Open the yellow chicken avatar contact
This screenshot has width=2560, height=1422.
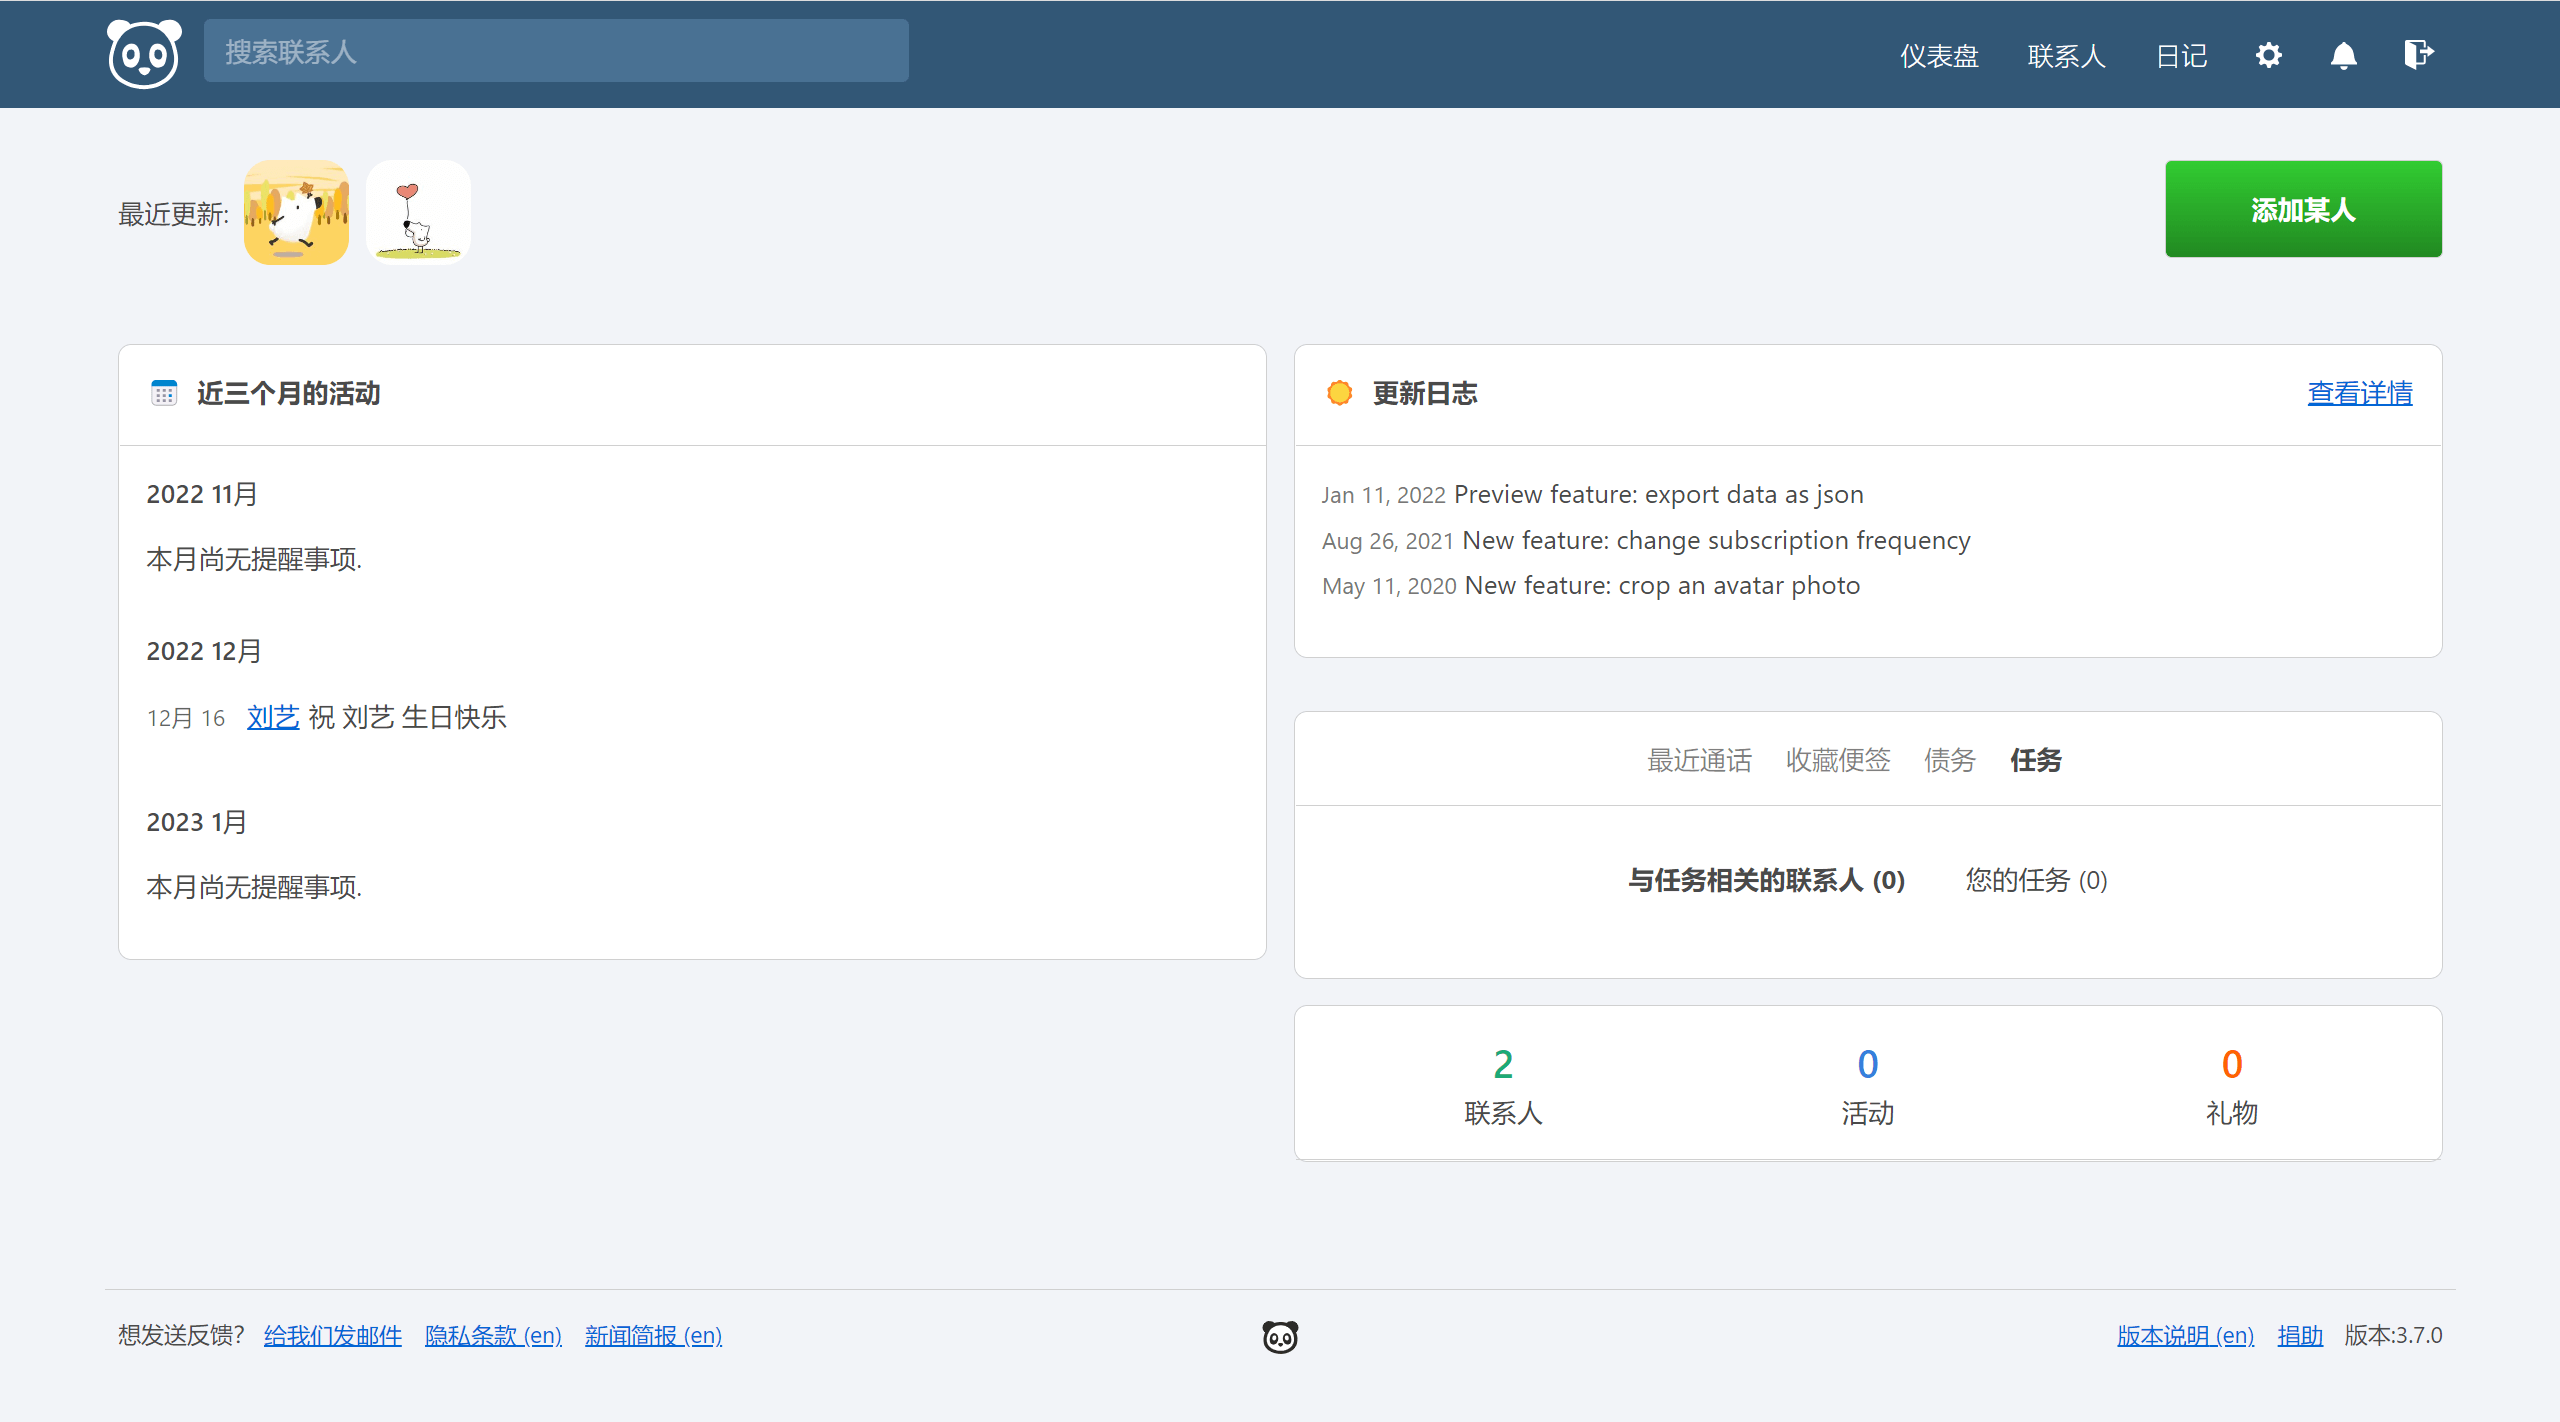click(296, 213)
